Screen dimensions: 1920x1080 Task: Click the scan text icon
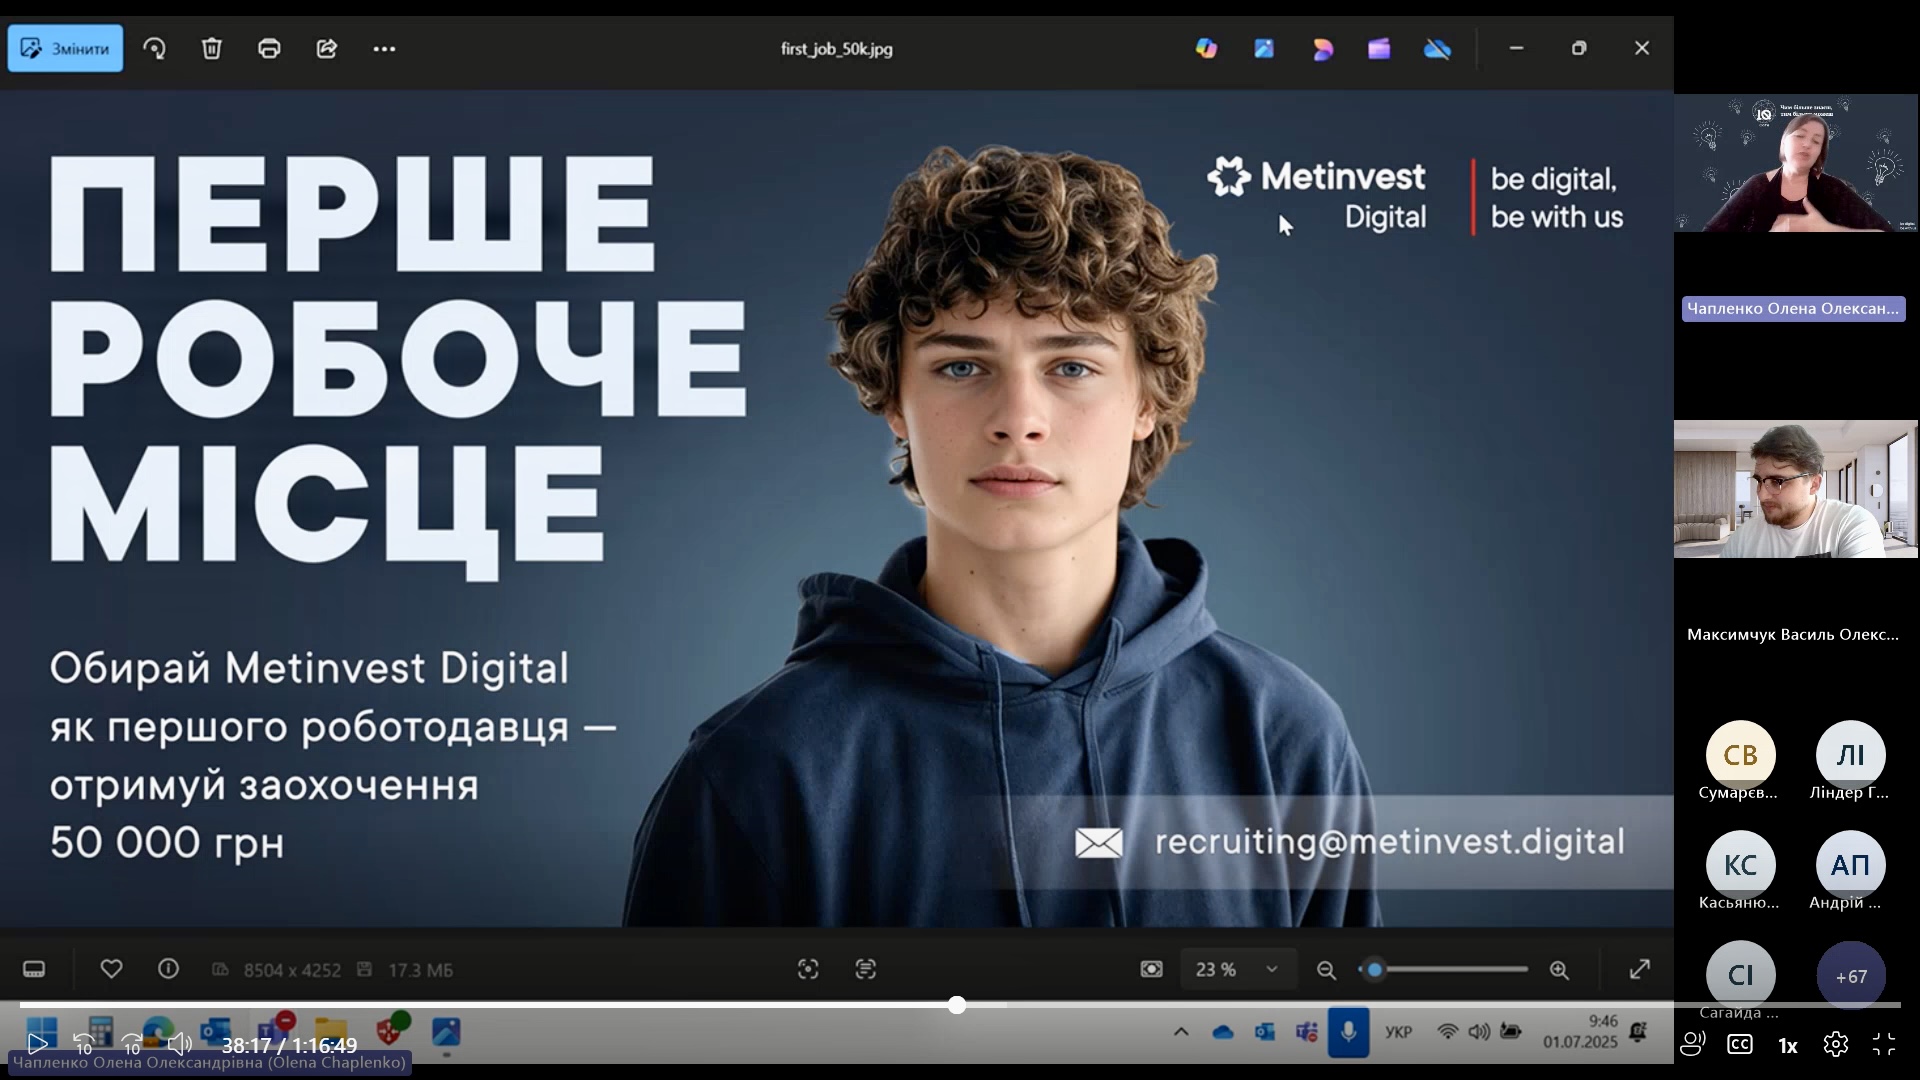pos(866,969)
